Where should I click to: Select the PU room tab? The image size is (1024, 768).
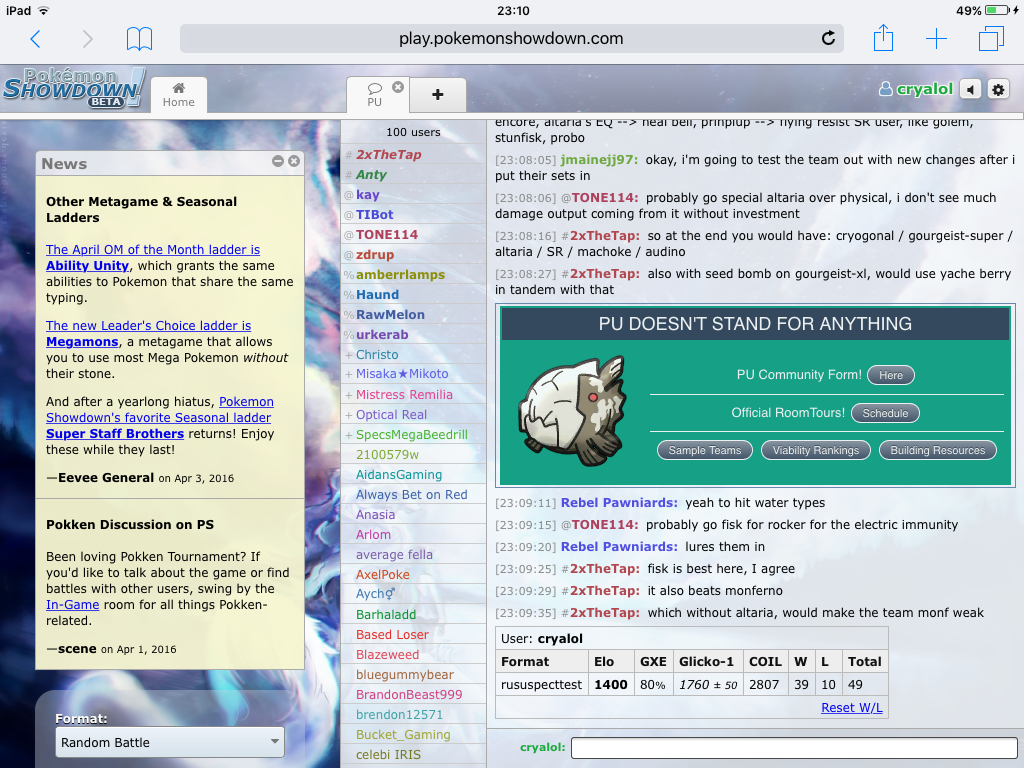[x=374, y=95]
